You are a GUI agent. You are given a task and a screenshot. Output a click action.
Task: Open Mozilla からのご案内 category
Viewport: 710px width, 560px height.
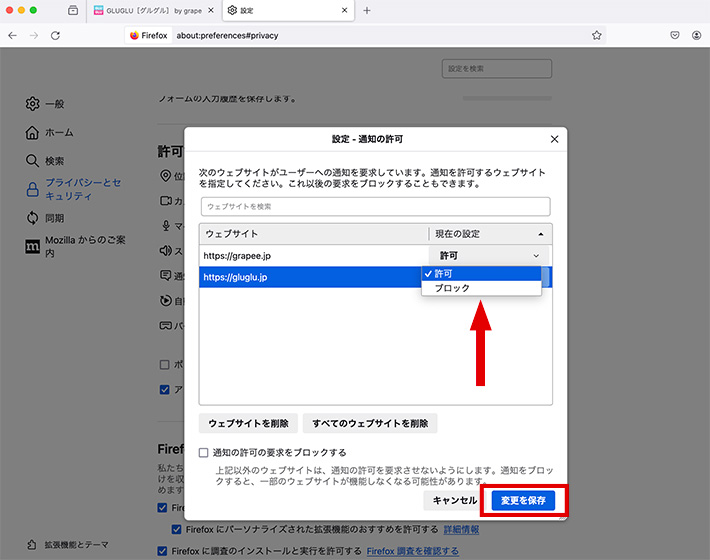point(75,246)
